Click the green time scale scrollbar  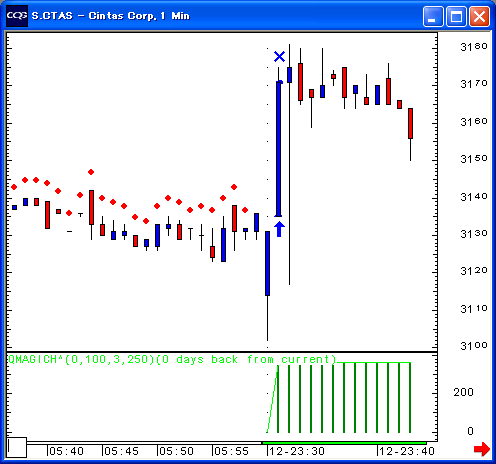344,443
